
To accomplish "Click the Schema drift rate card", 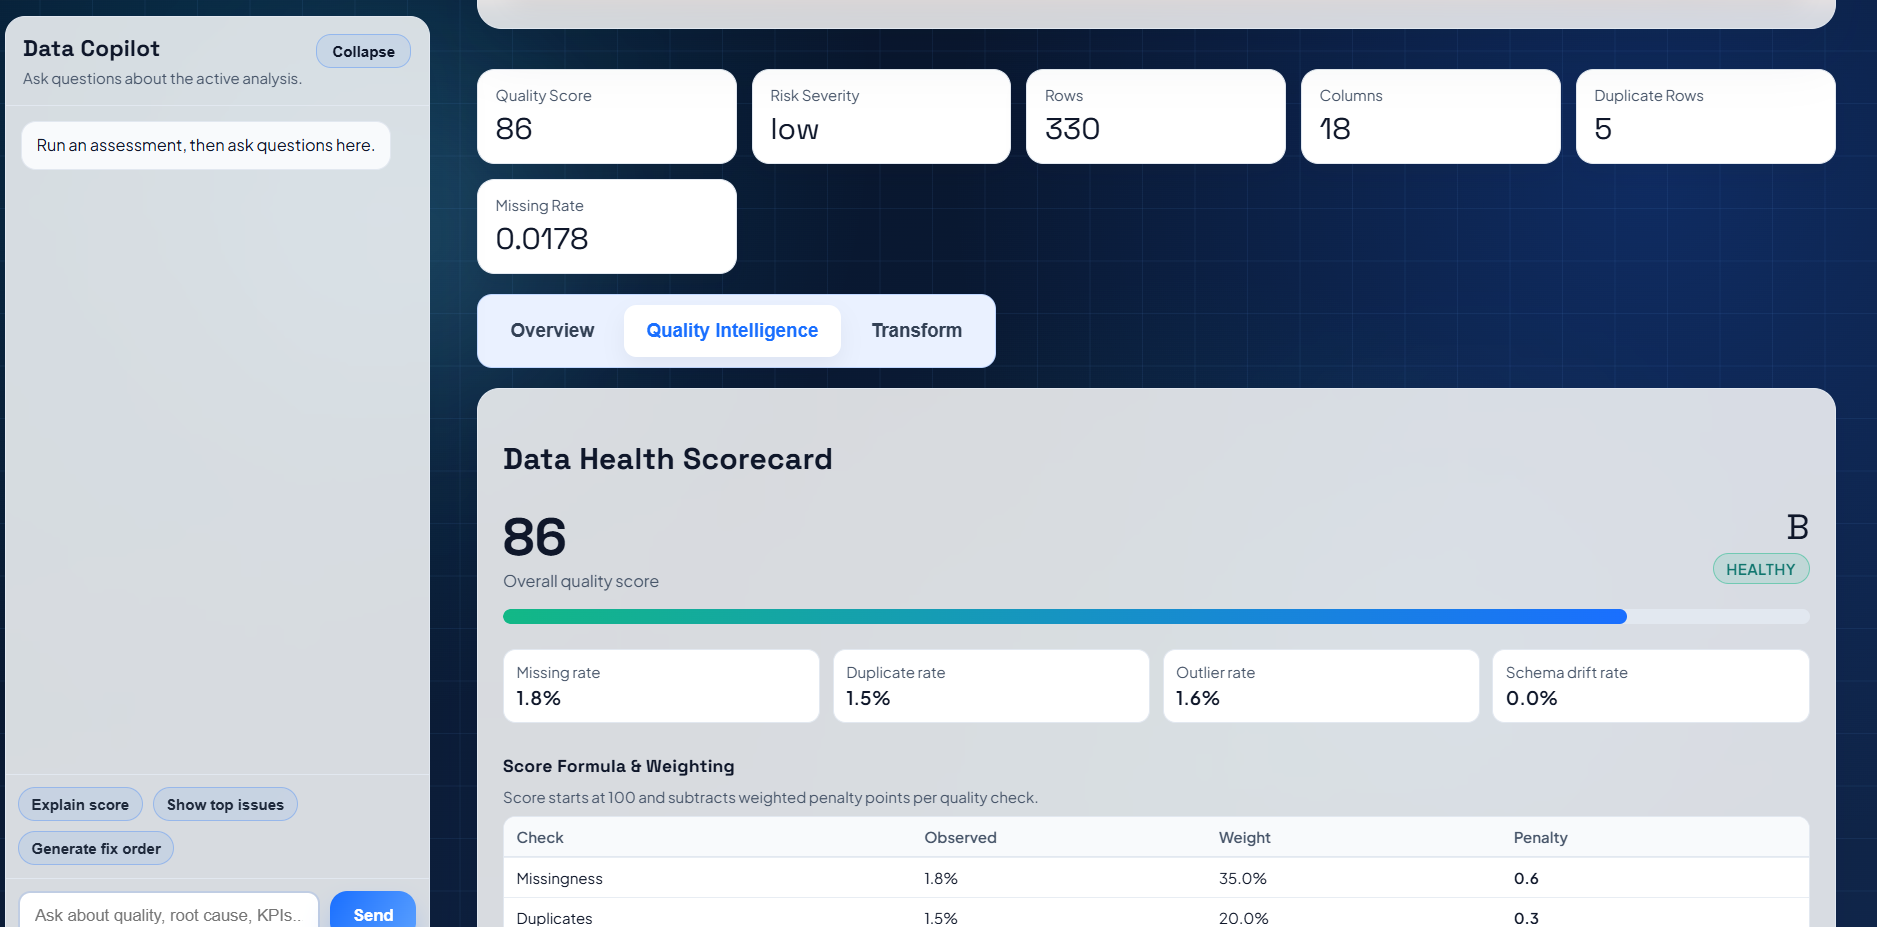I will 1650,686.
